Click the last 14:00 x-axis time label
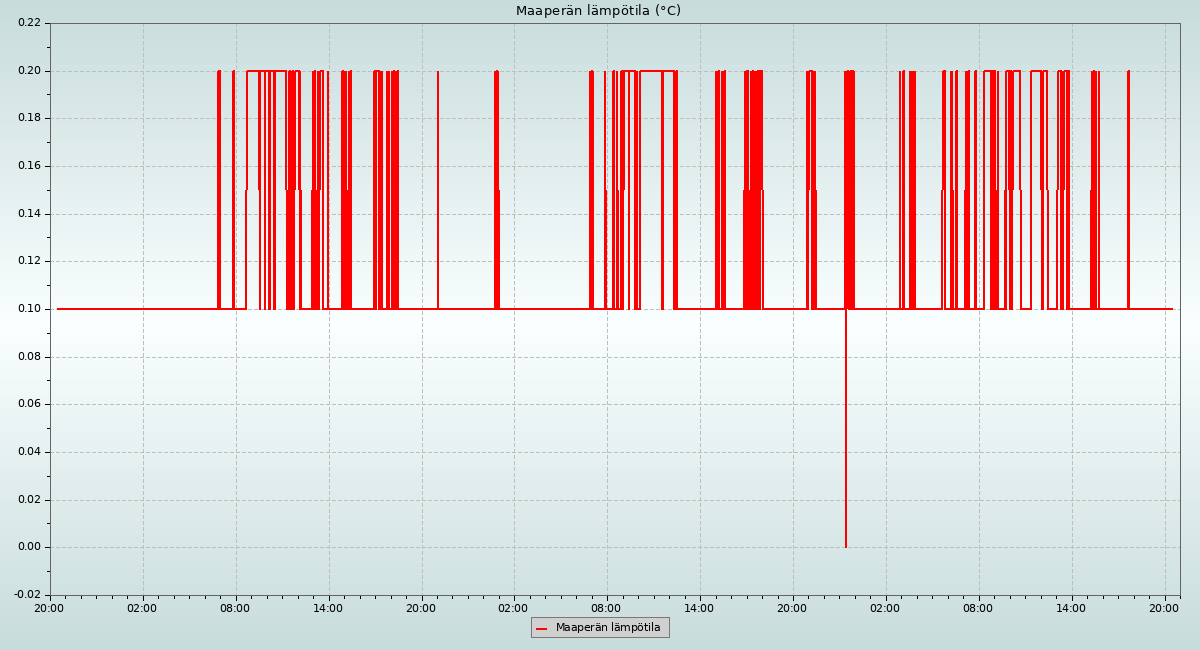Image resolution: width=1200 pixels, height=650 pixels. point(1071,607)
